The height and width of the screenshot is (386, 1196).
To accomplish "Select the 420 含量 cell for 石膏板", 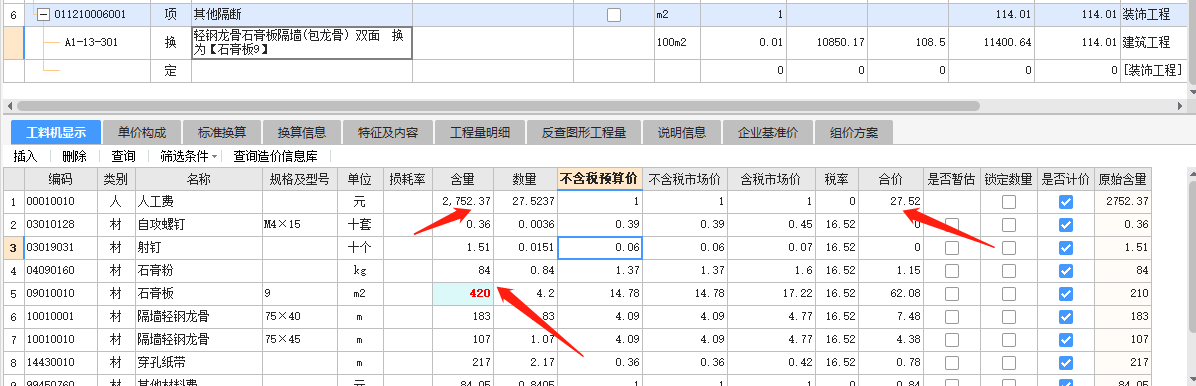I will 462,293.
